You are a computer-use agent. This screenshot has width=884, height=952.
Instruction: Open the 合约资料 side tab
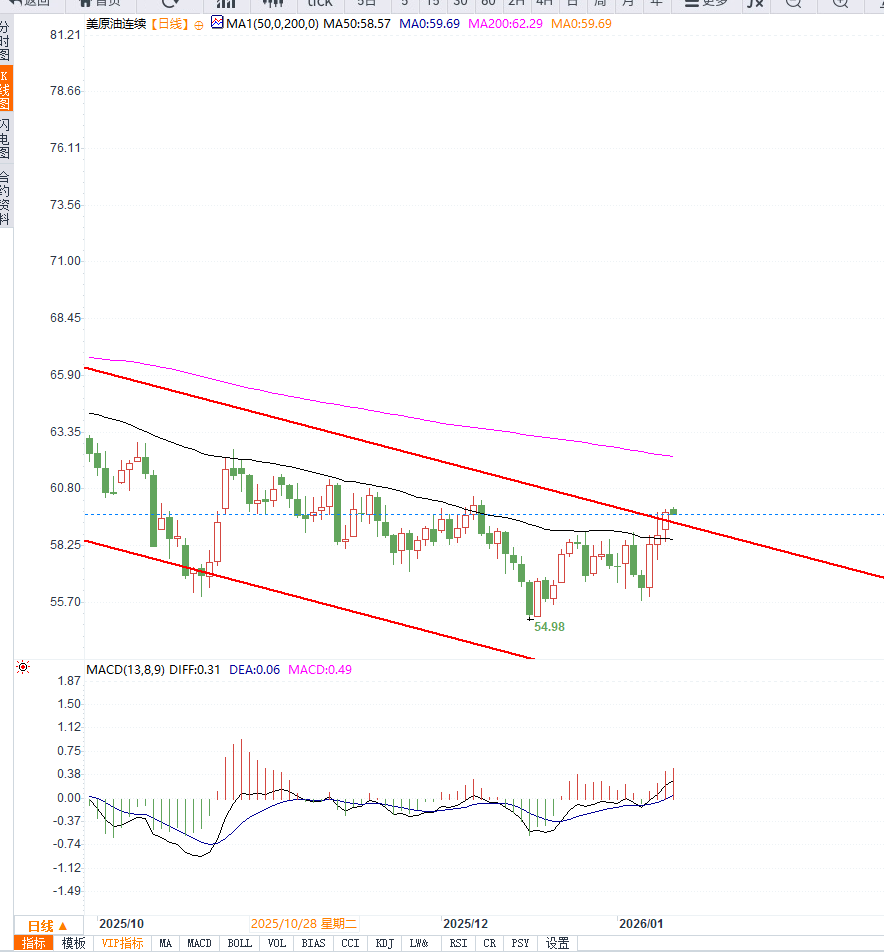click(x=5, y=197)
